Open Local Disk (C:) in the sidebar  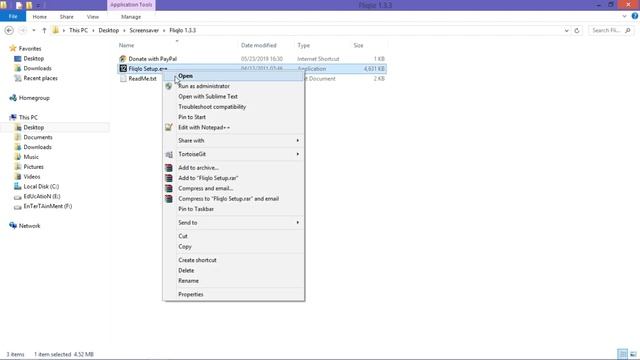41,186
